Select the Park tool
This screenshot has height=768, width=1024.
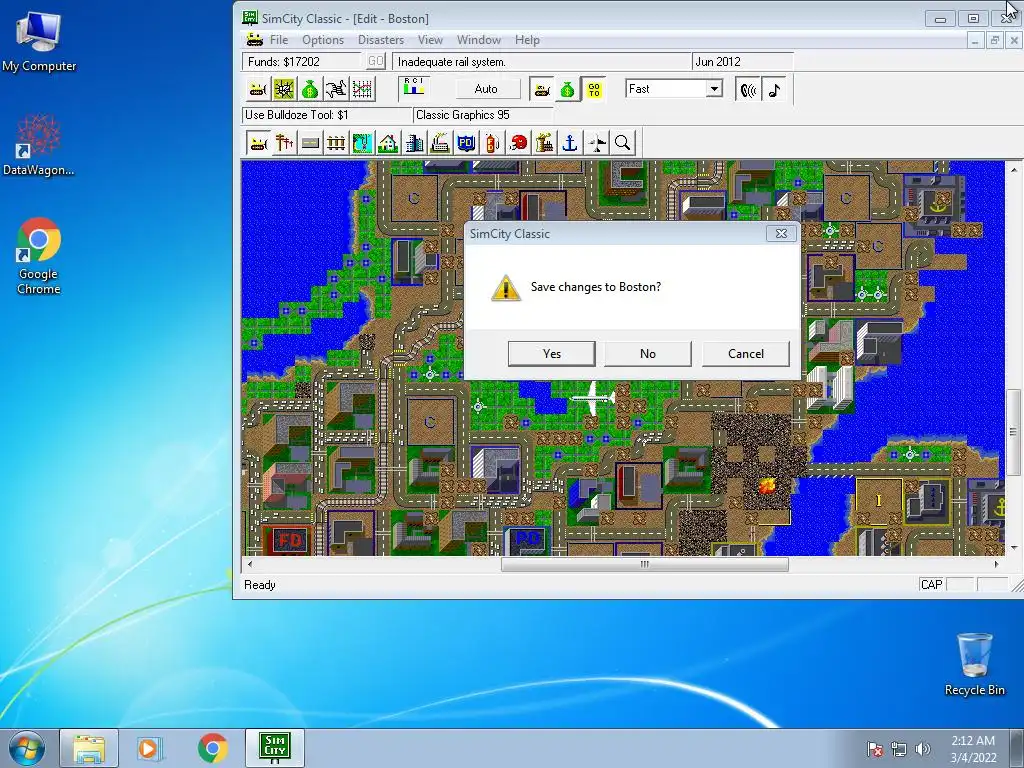pos(362,142)
